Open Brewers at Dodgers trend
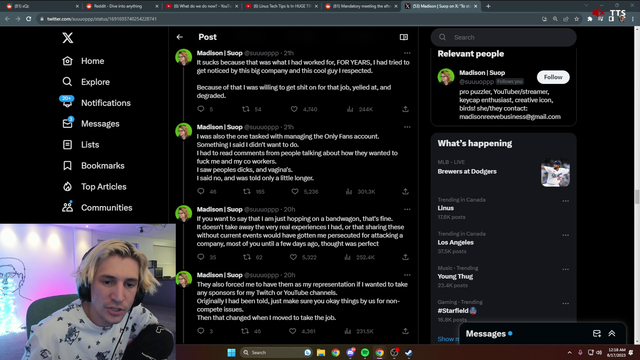This screenshot has height=360, width=640. tap(467, 171)
